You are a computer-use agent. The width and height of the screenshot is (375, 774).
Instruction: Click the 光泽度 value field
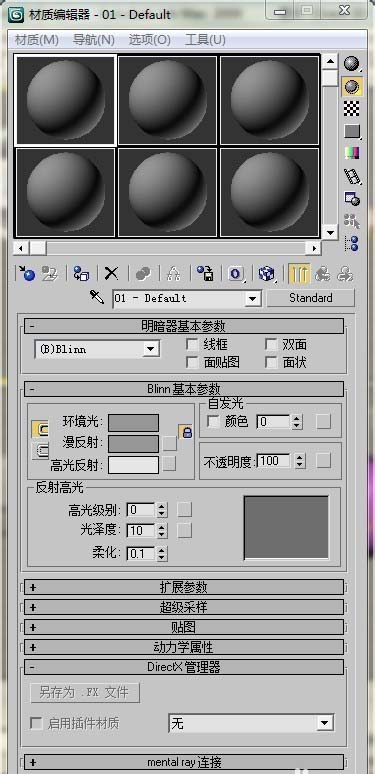[141, 530]
